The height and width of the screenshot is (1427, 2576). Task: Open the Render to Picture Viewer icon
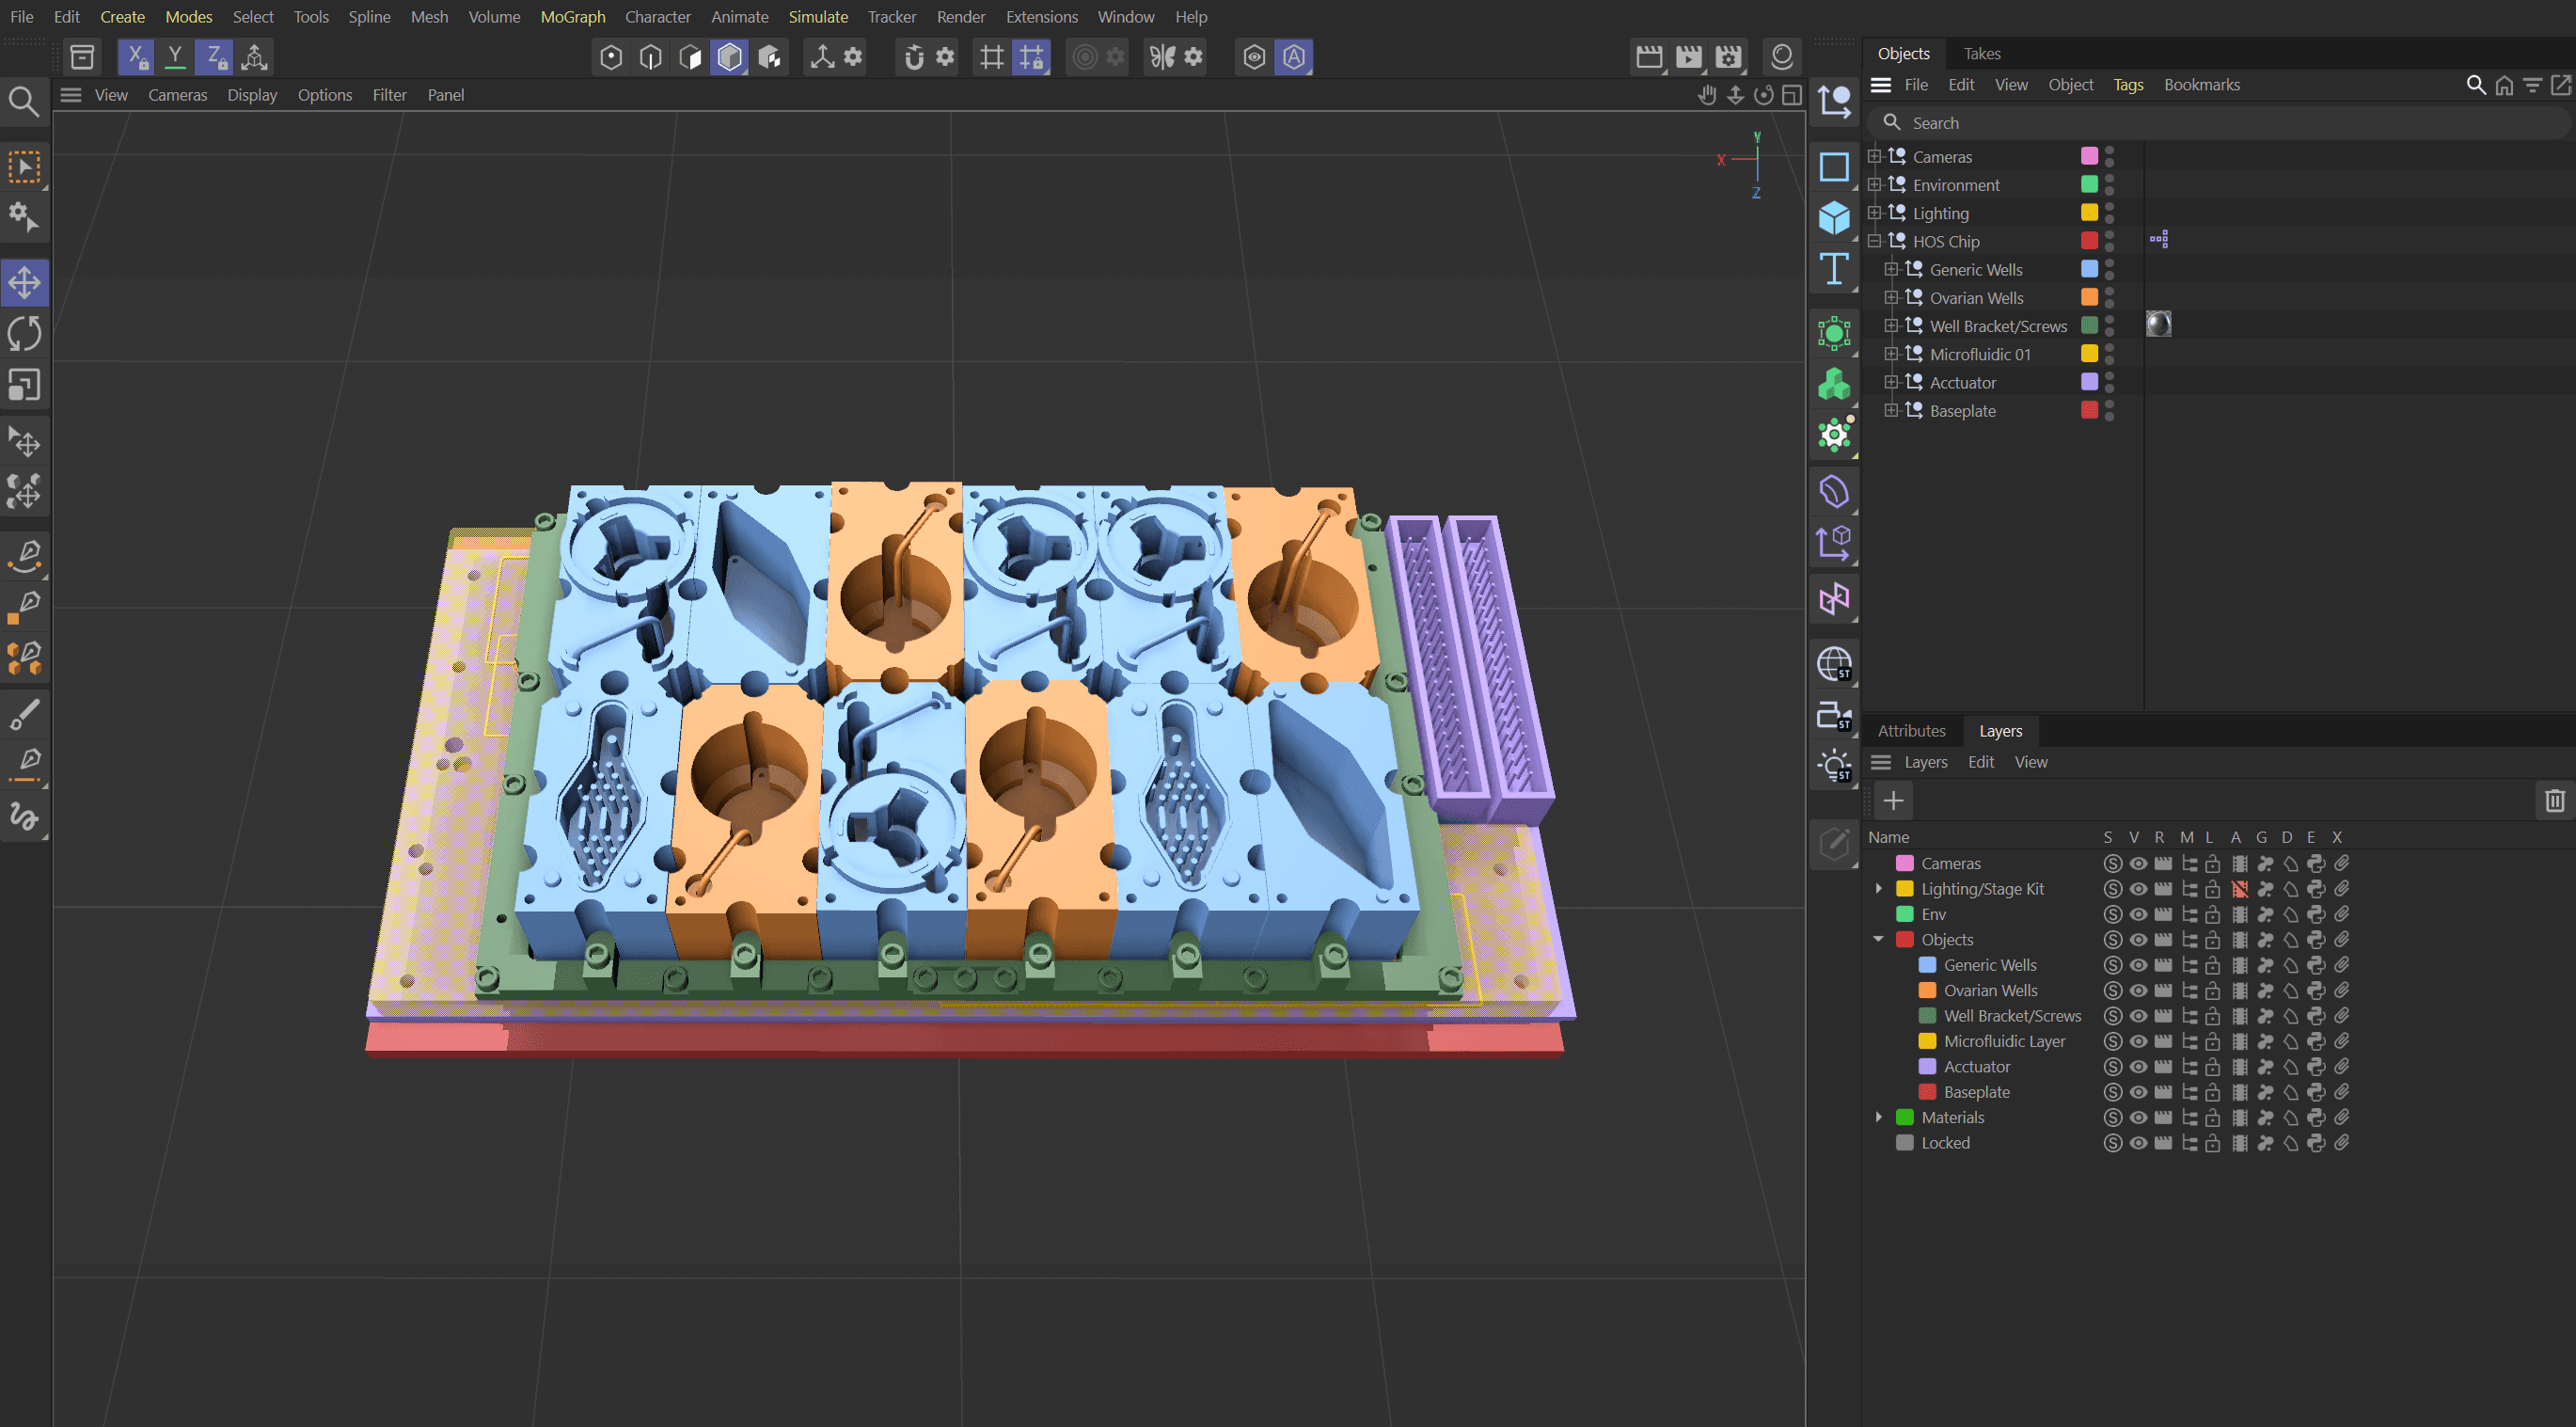[1688, 57]
